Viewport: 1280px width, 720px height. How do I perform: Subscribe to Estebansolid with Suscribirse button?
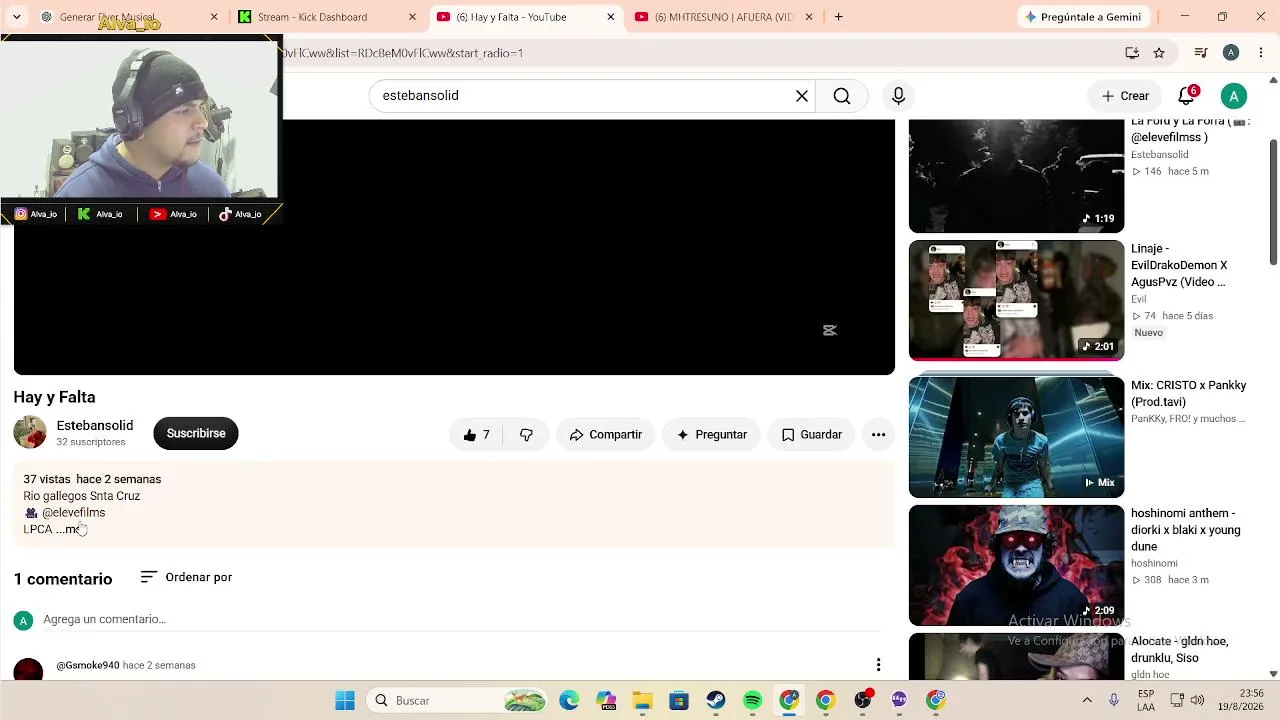point(196,434)
